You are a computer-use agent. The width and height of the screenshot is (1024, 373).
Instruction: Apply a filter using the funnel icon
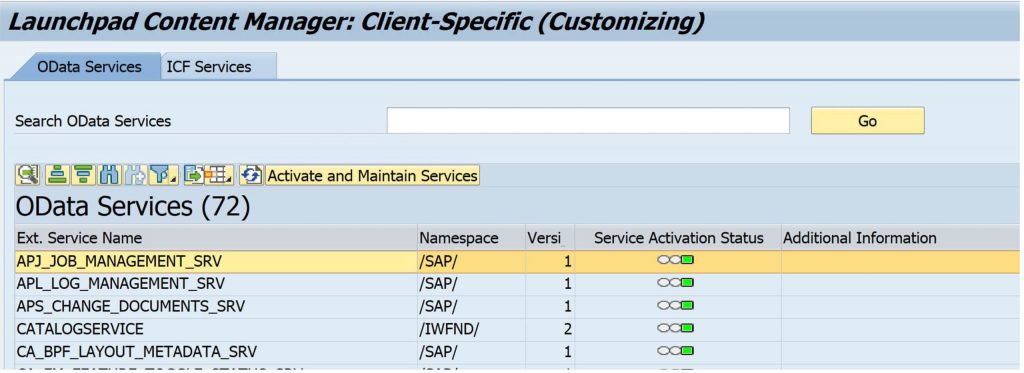pyautogui.click(x=159, y=175)
